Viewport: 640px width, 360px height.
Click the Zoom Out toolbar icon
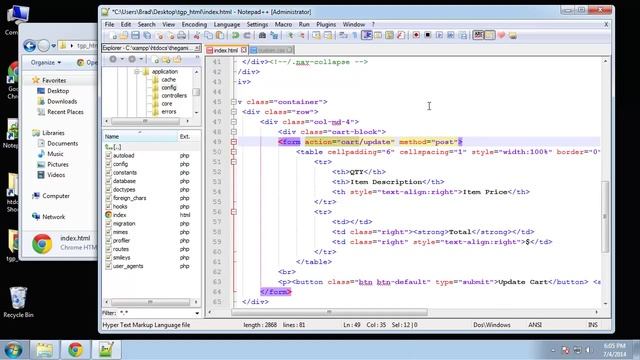click(x=302, y=36)
